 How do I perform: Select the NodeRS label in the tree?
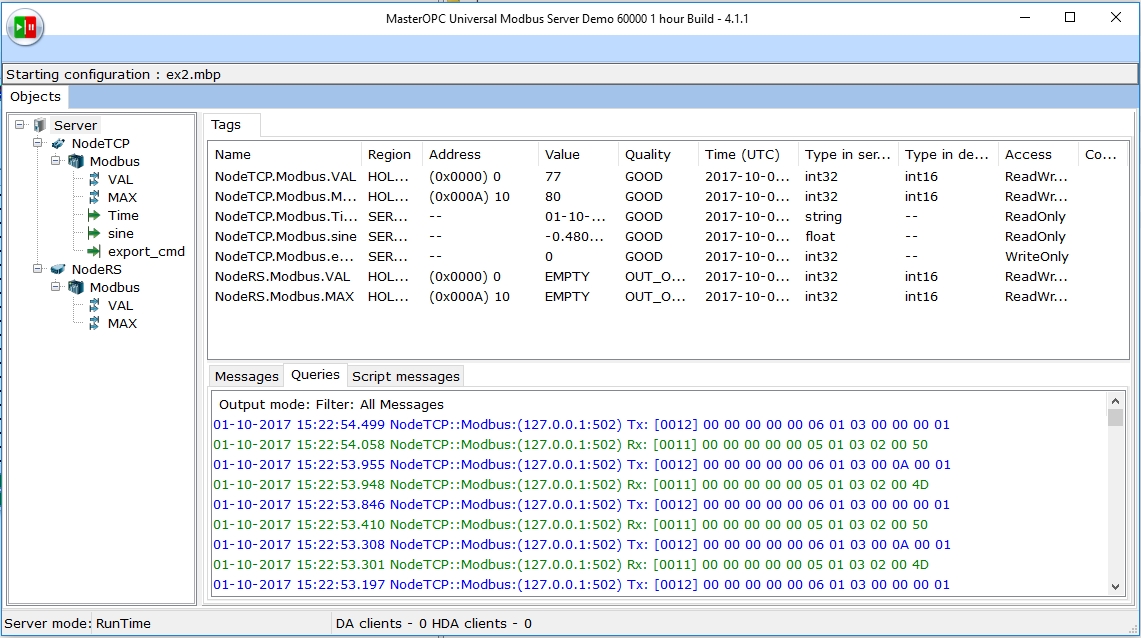(x=97, y=269)
